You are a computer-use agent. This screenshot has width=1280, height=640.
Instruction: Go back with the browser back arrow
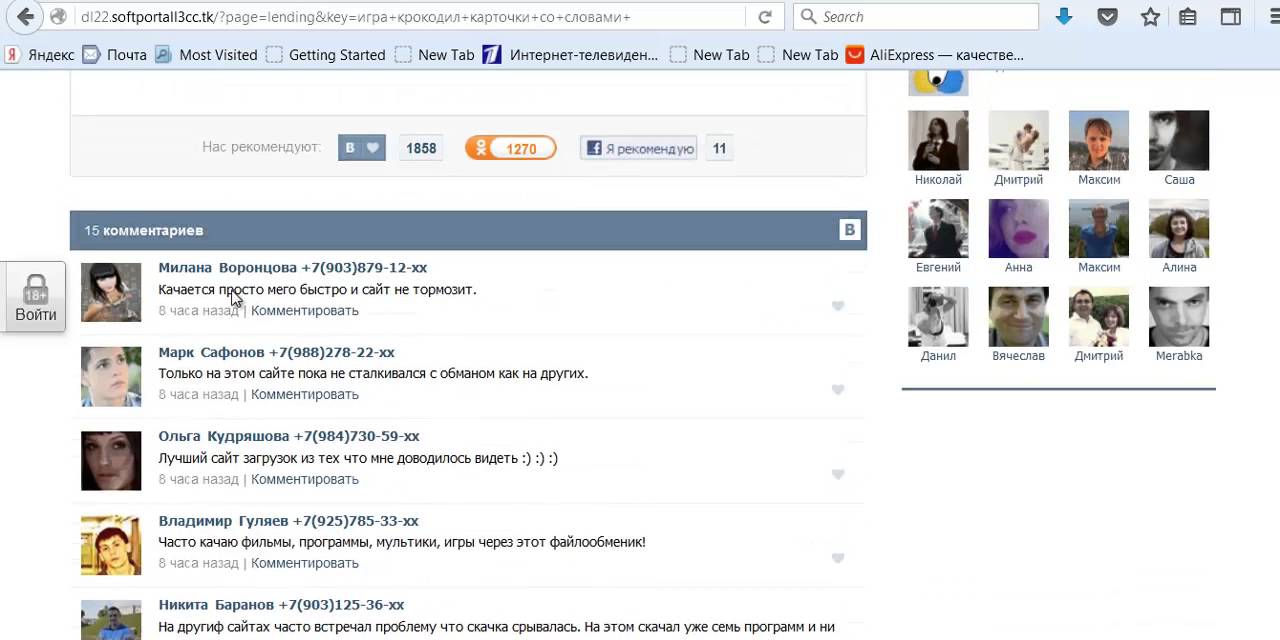tap(26, 17)
